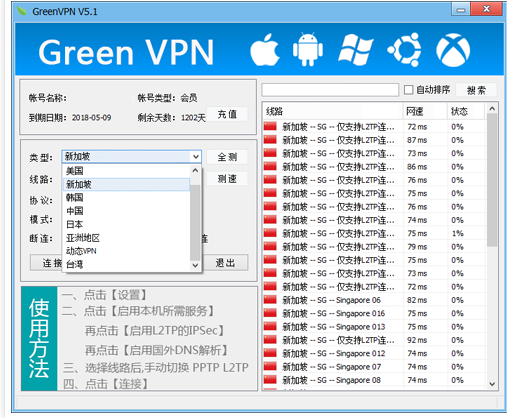The height and width of the screenshot is (418, 507).
Task: Click the 充值 recharge button
Action: (227, 114)
